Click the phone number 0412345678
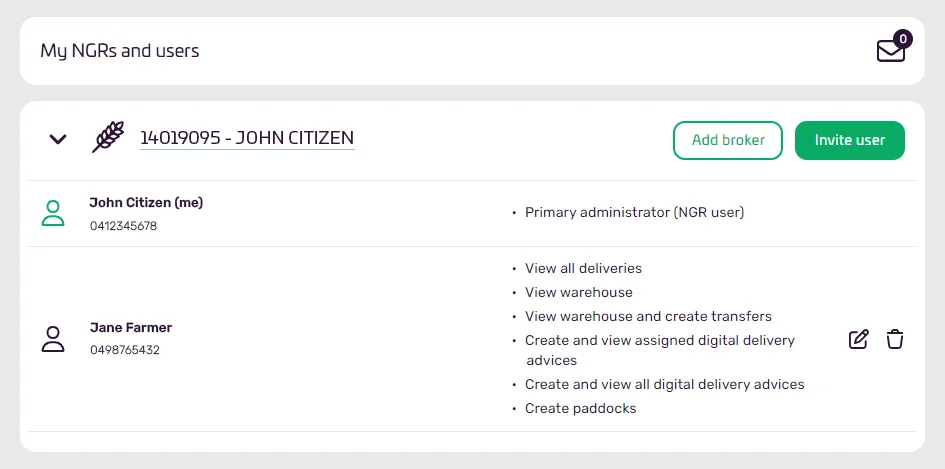The image size is (945, 469). point(124,226)
